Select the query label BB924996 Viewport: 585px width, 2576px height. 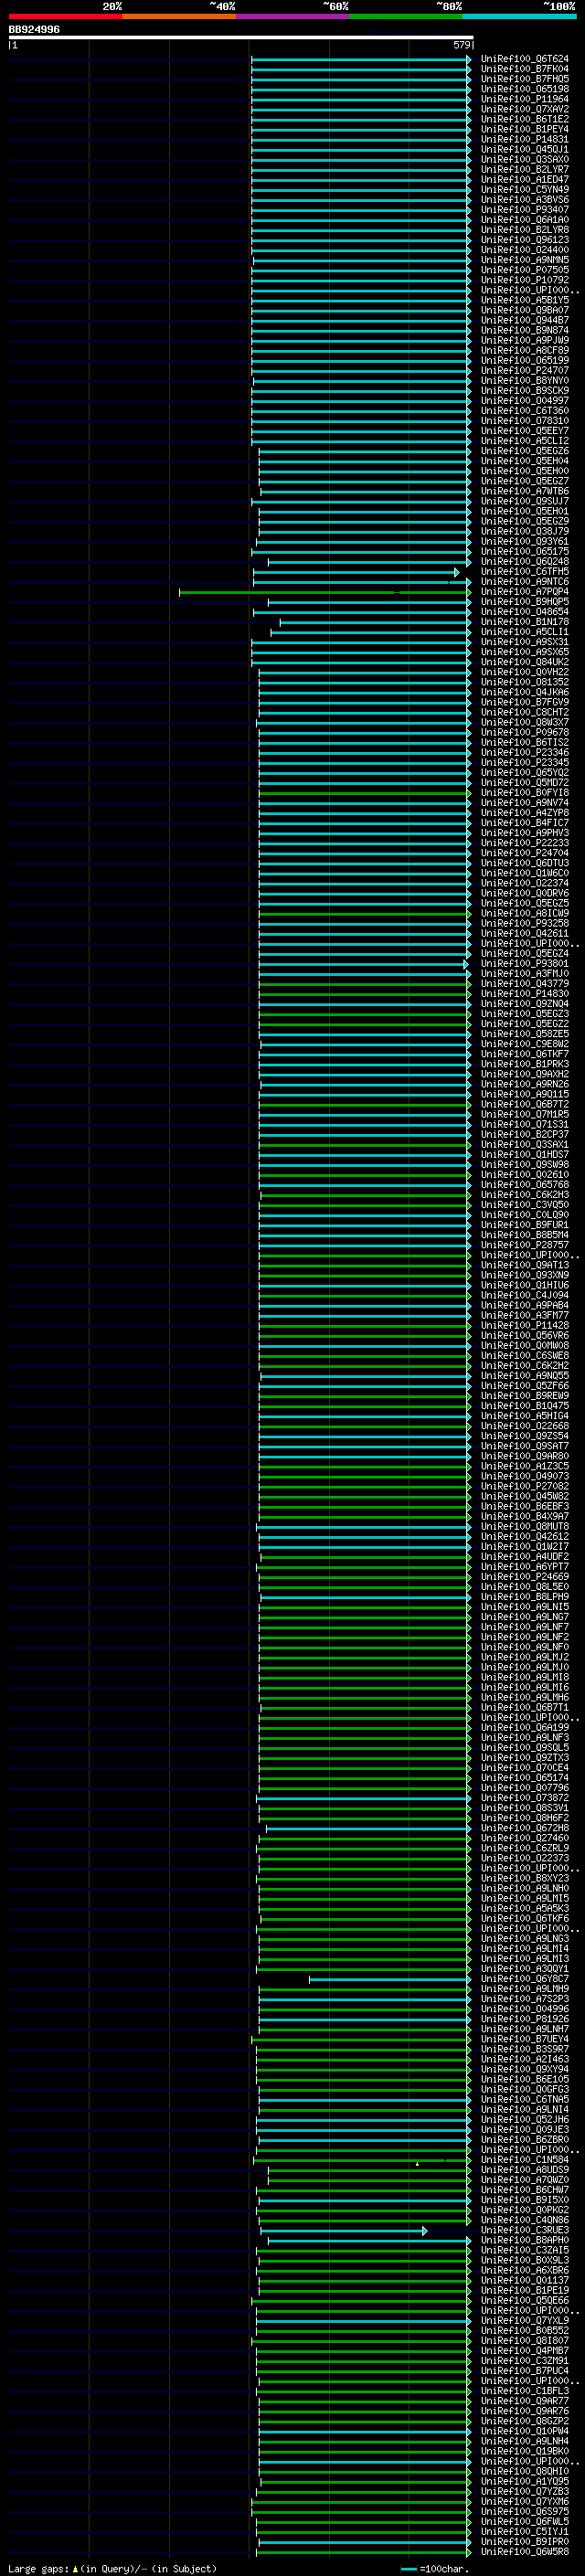[x=34, y=29]
